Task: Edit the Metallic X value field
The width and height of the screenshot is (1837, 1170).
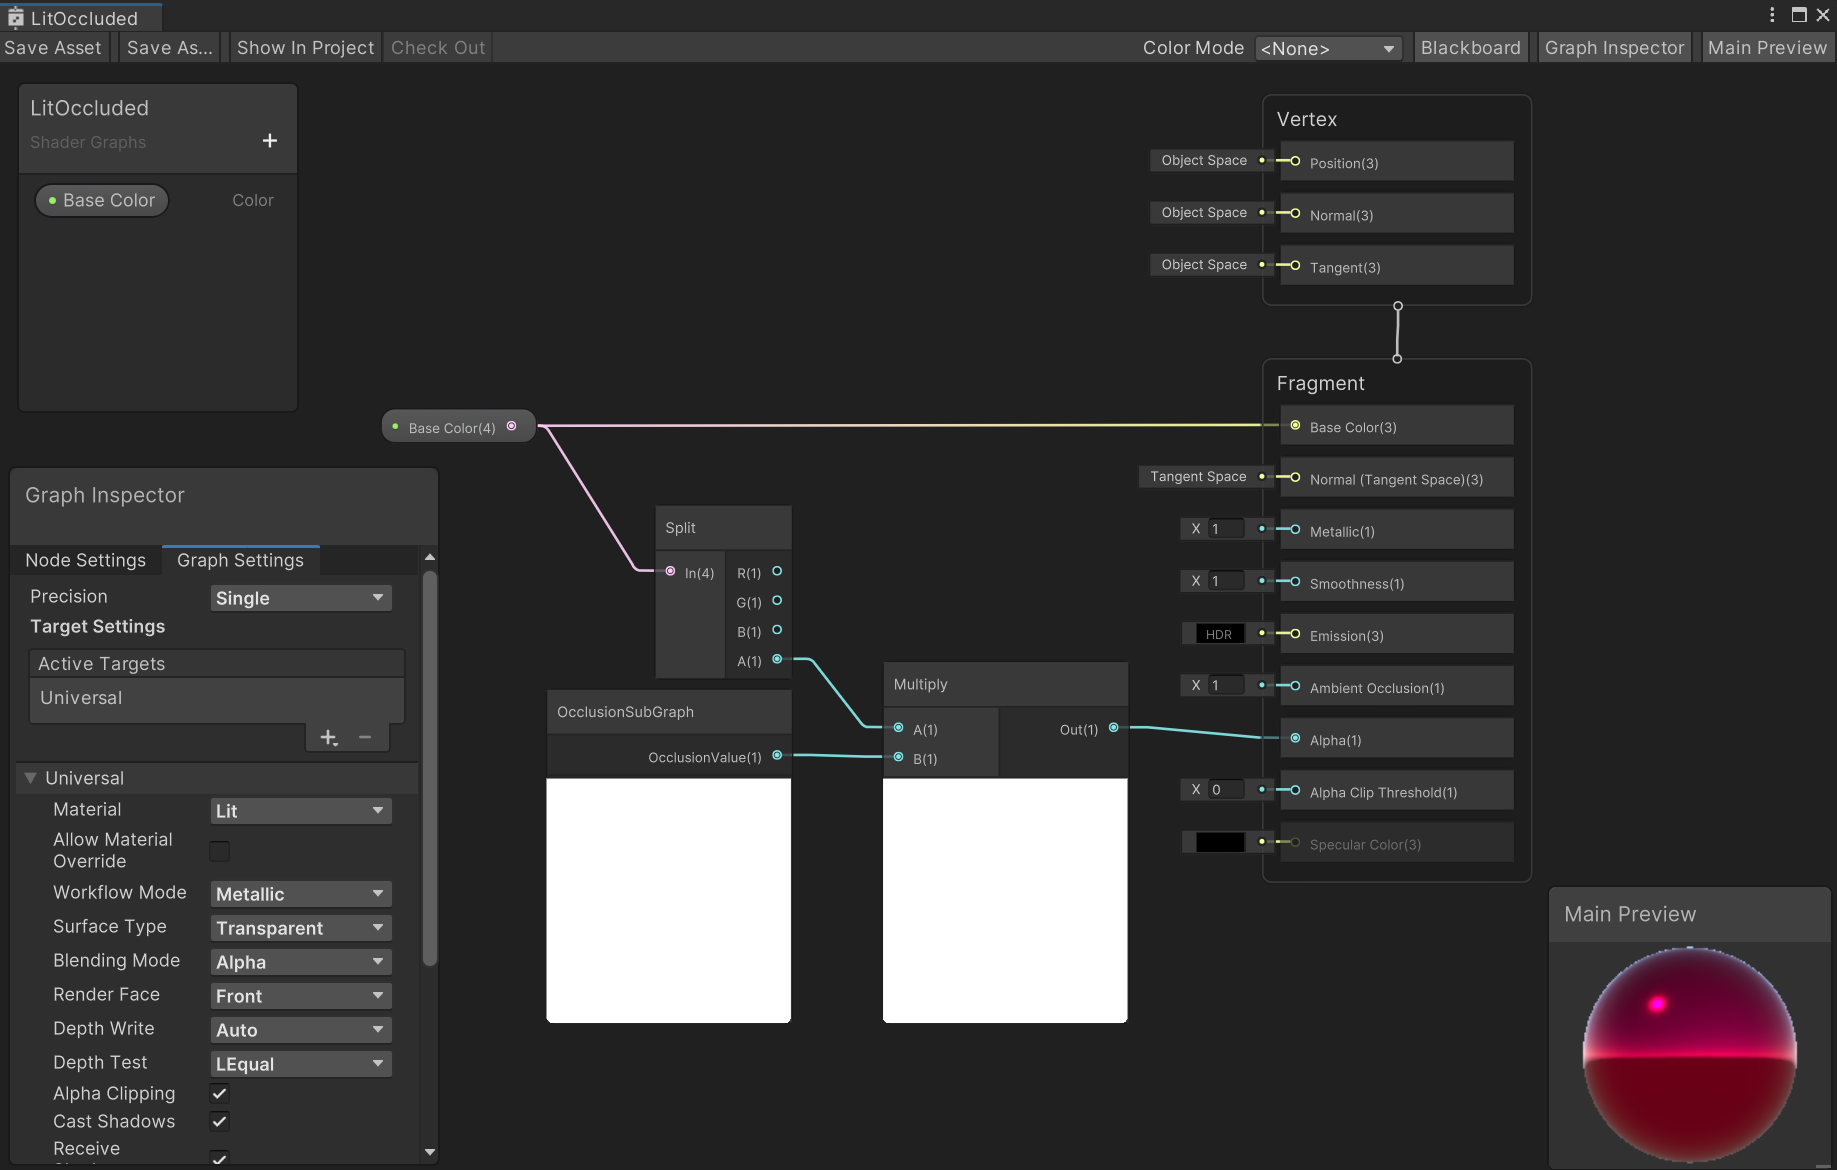Action: coord(1227,528)
